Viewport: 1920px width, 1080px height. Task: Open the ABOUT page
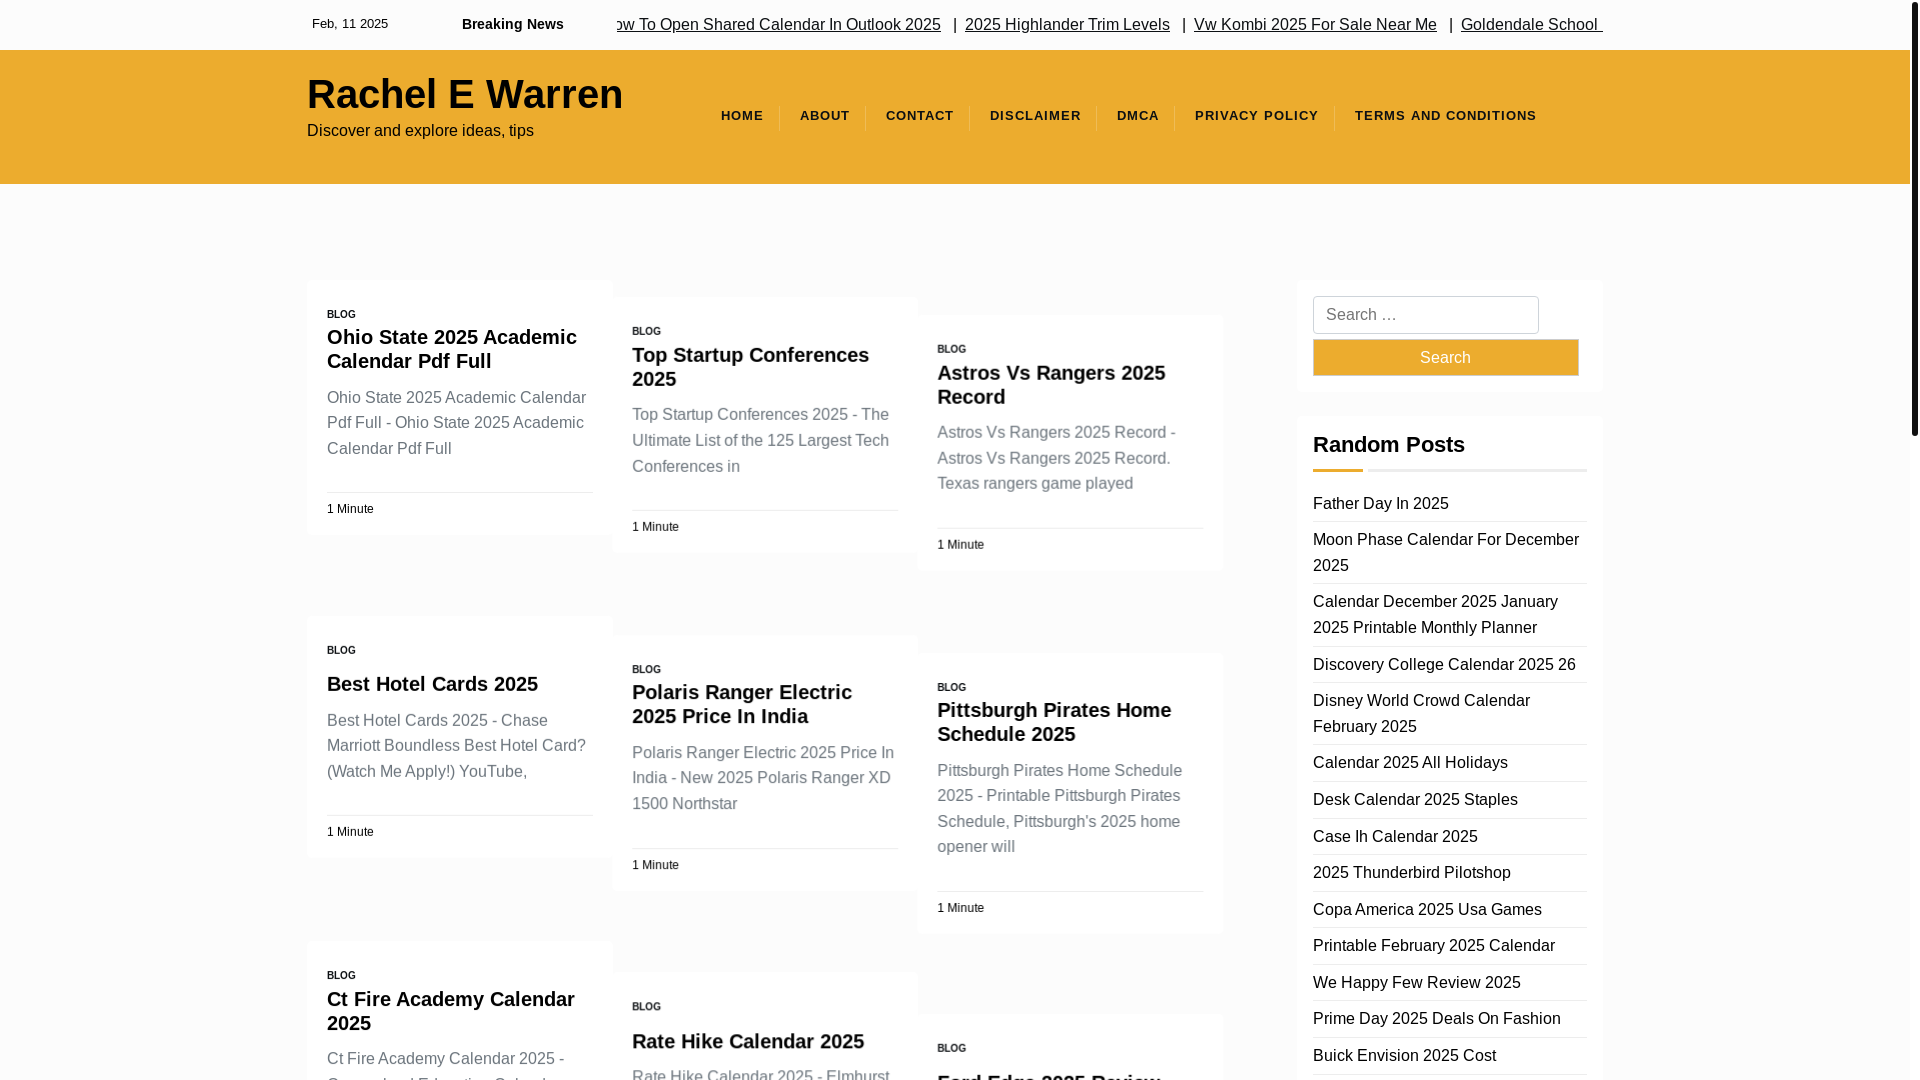pos(825,116)
